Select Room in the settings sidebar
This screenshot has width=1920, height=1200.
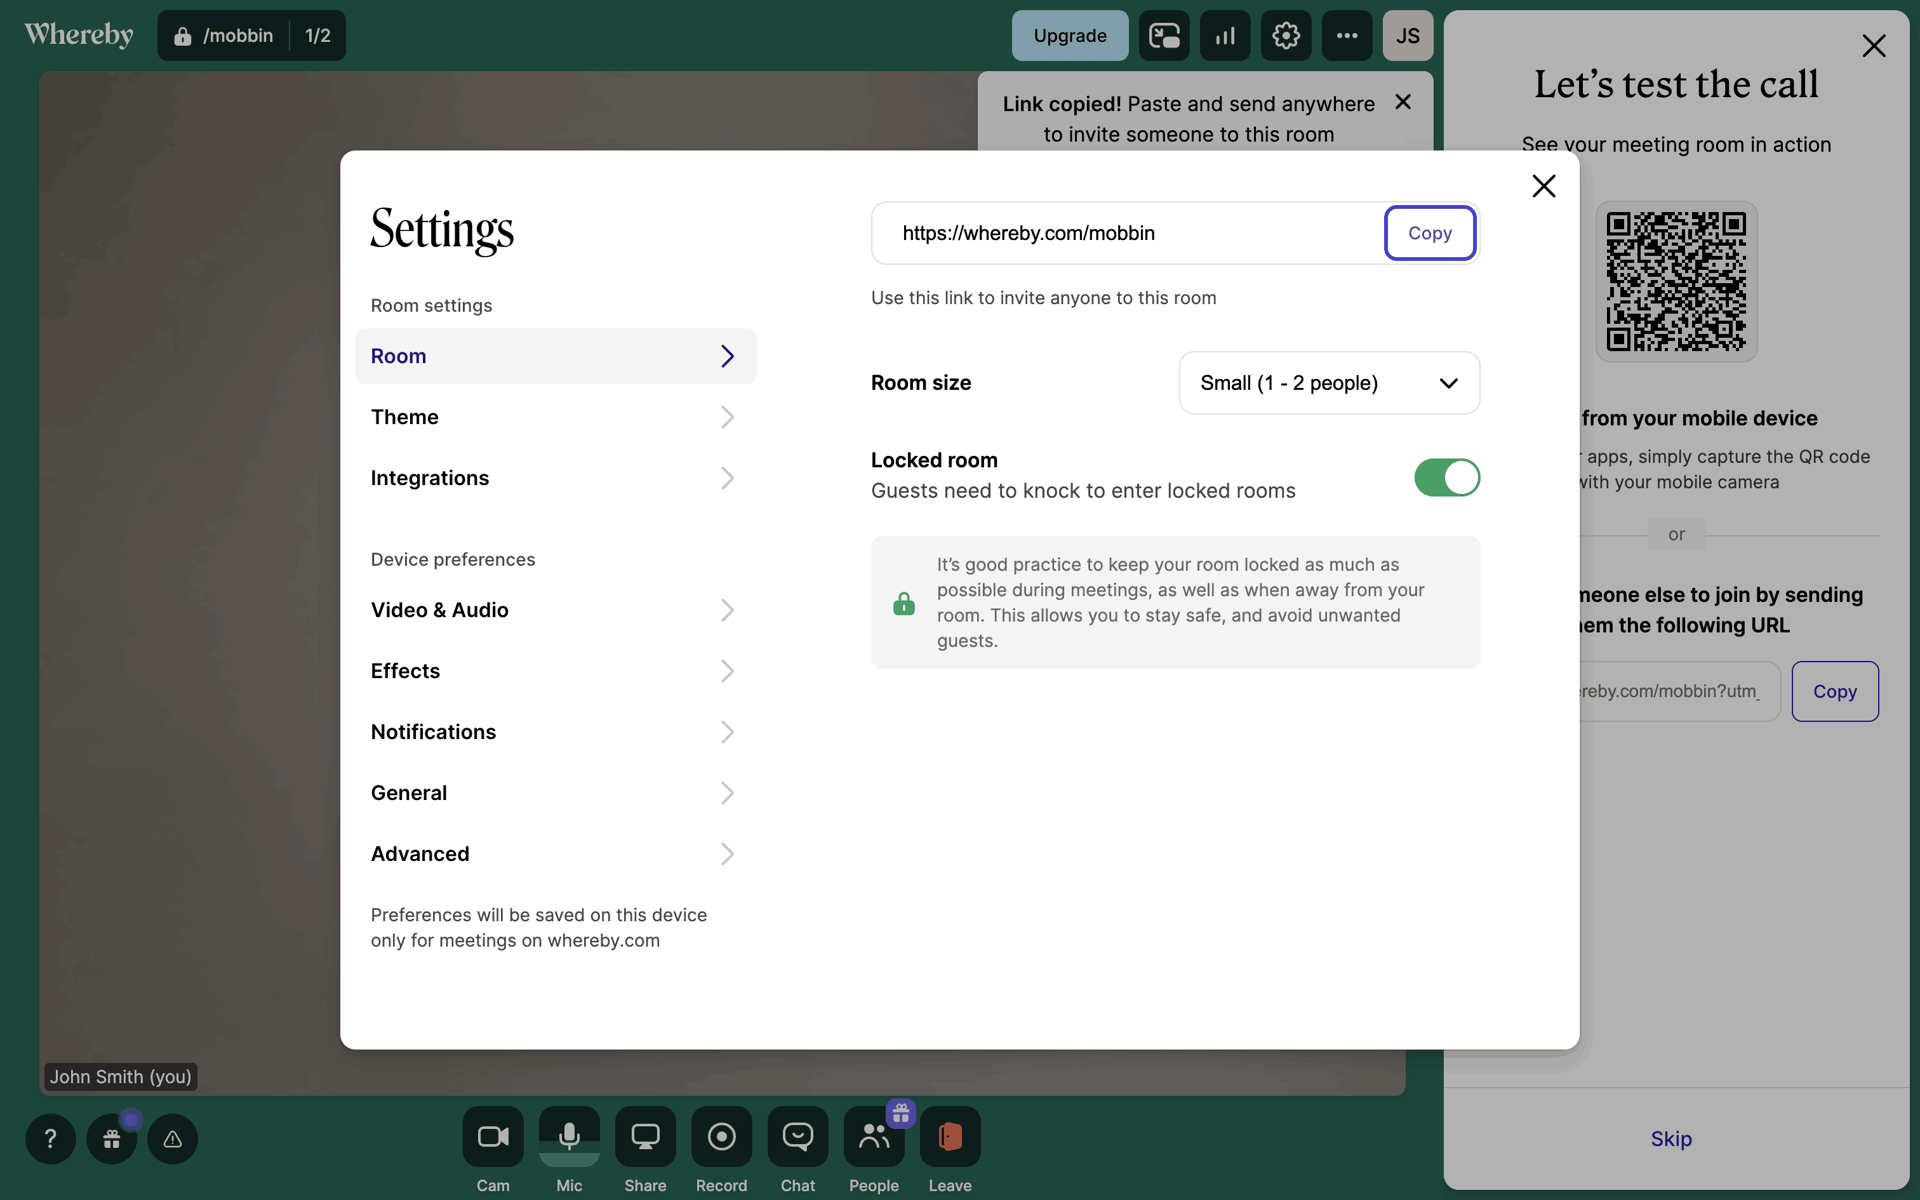click(556, 356)
